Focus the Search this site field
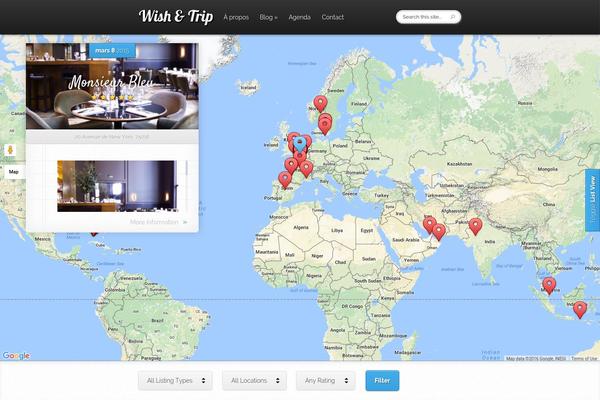600x400 pixels. [428, 17]
